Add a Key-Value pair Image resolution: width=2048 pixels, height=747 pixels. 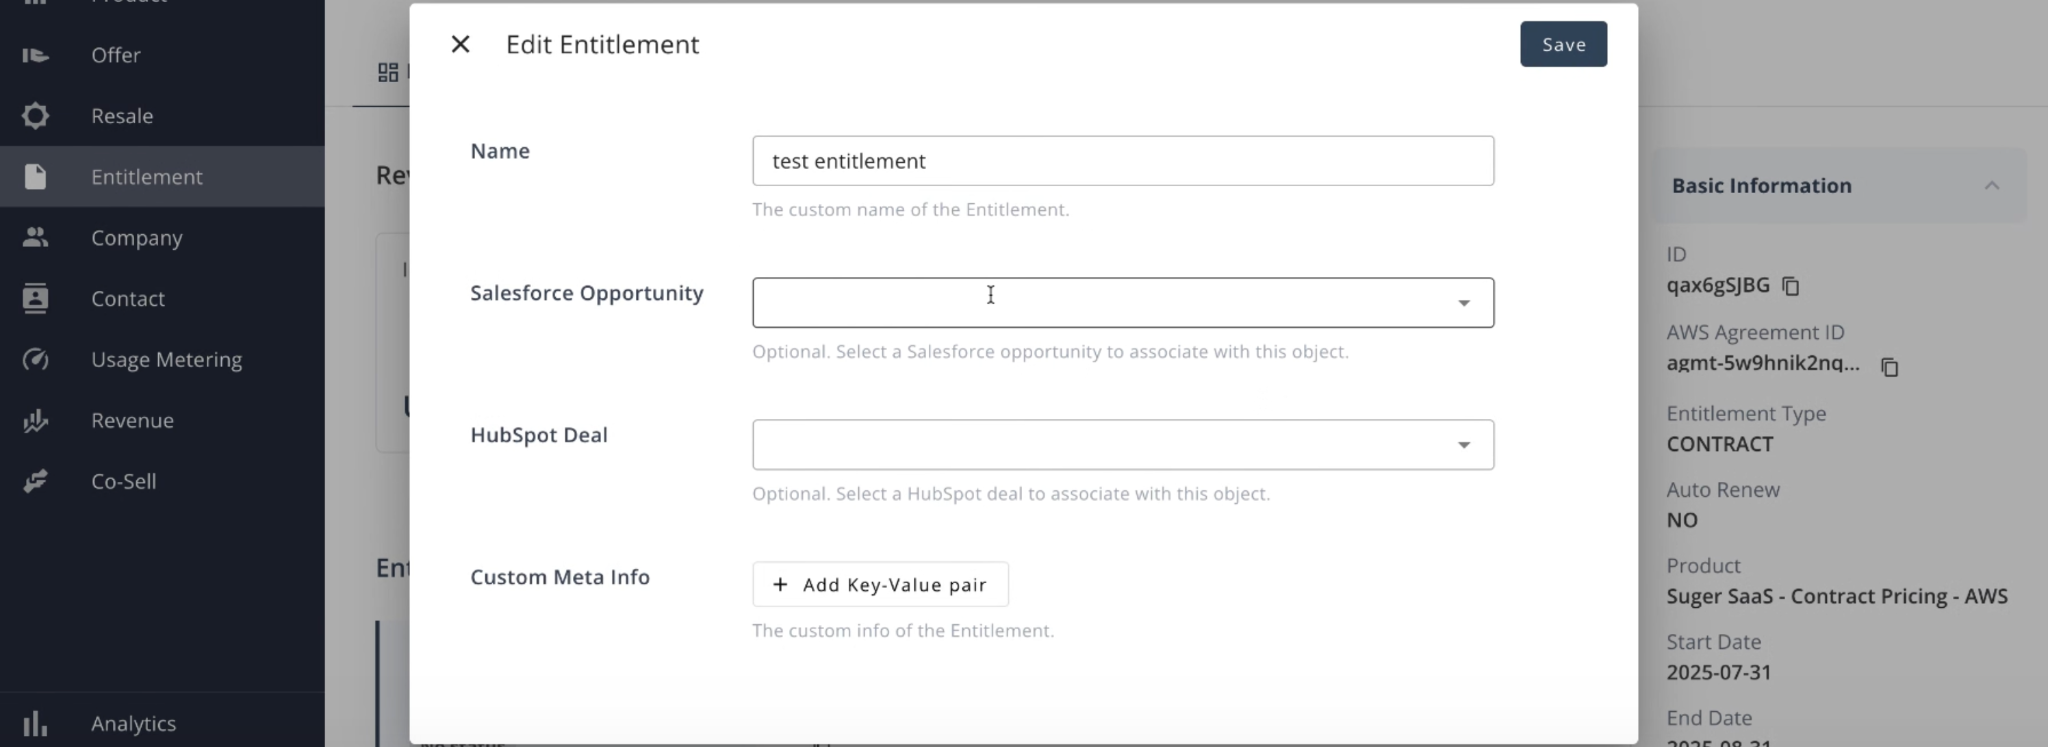pyautogui.click(x=880, y=585)
